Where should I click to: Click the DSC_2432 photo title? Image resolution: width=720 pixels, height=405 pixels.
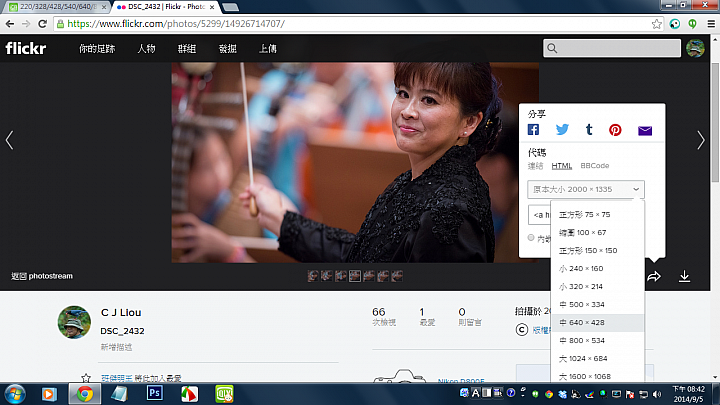click(x=122, y=331)
